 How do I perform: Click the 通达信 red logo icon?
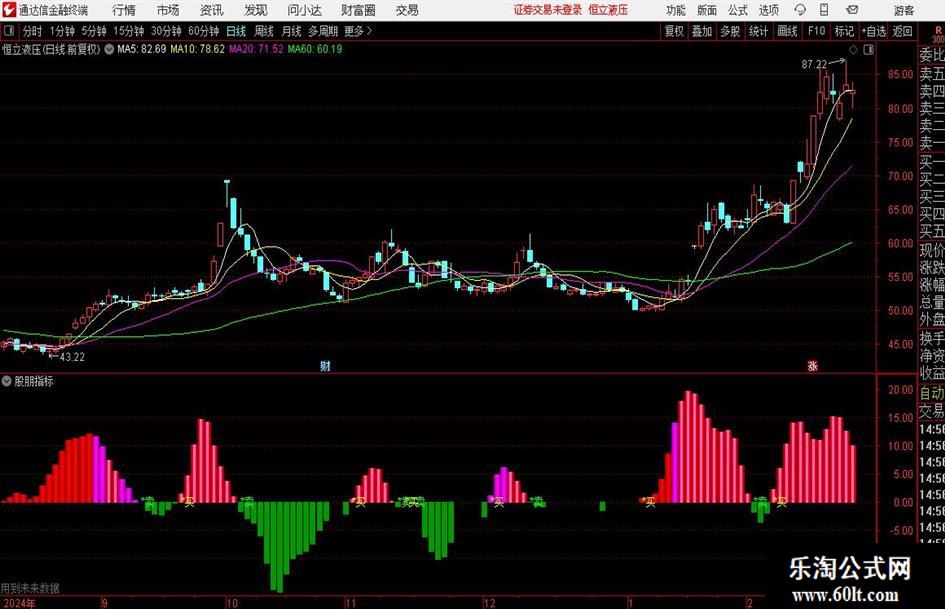[x=8, y=10]
